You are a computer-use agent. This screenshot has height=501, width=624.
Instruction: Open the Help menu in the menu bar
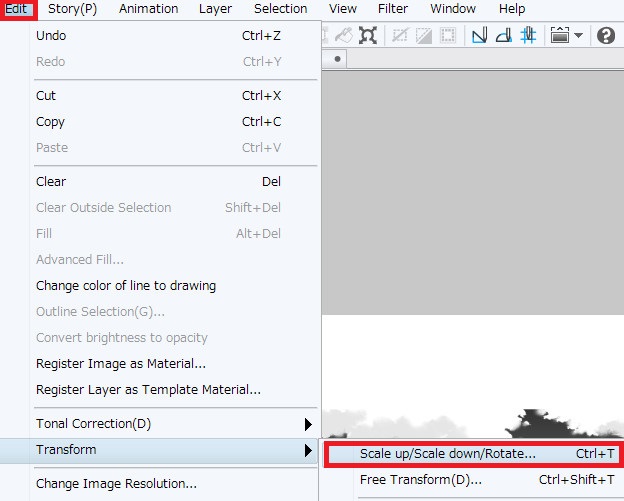coord(512,9)
